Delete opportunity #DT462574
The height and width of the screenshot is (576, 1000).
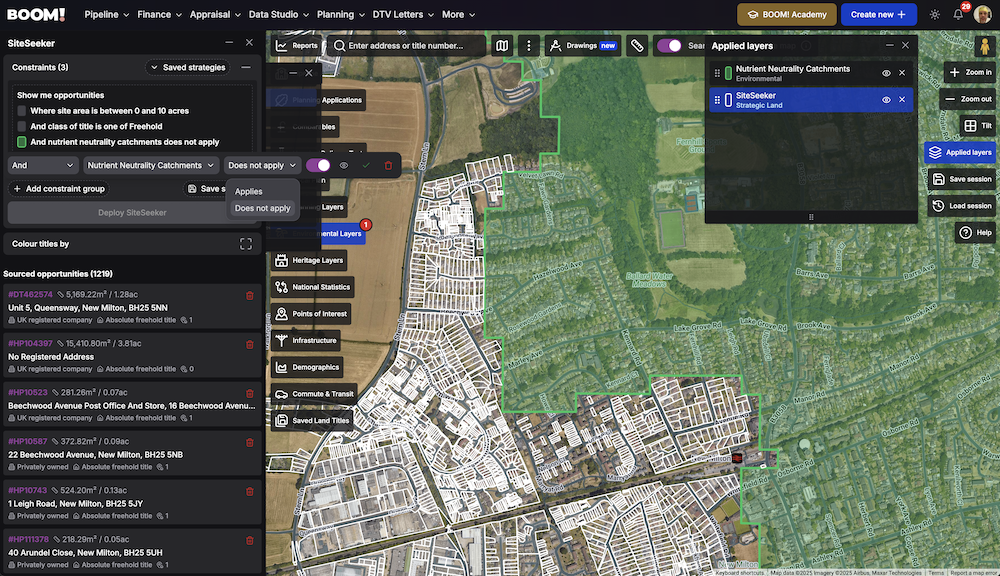point(249,295)
